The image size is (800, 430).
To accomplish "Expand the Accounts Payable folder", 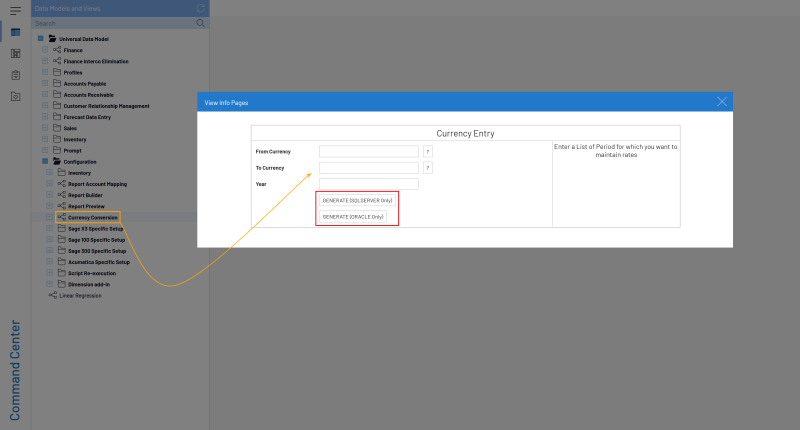I will click(44, 84).
